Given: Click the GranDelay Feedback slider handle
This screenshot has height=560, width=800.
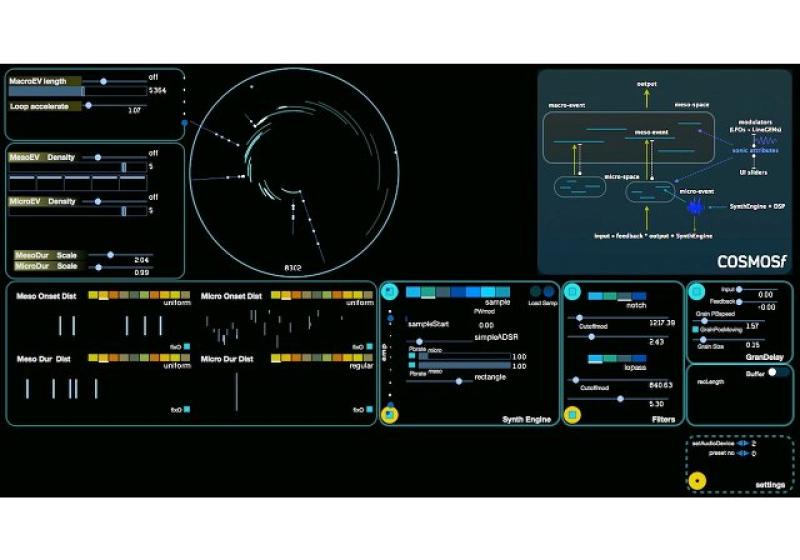Looking at the screenshot, I should [x=739, y=302].
